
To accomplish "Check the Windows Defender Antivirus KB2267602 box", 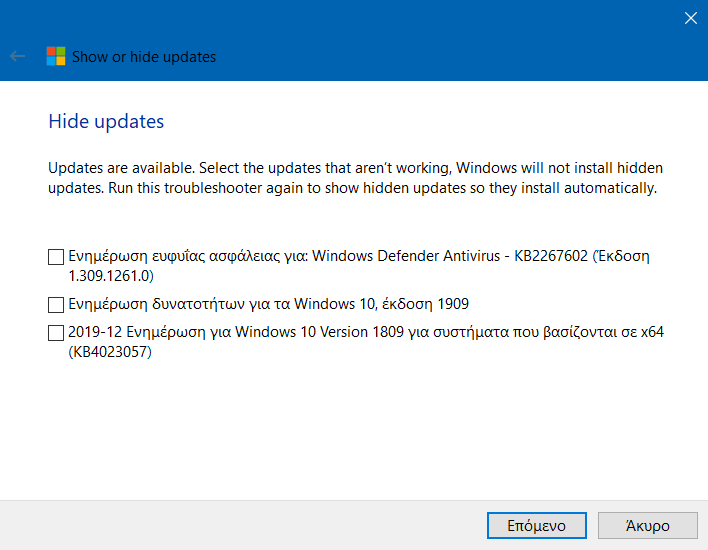I will [56, 257].
